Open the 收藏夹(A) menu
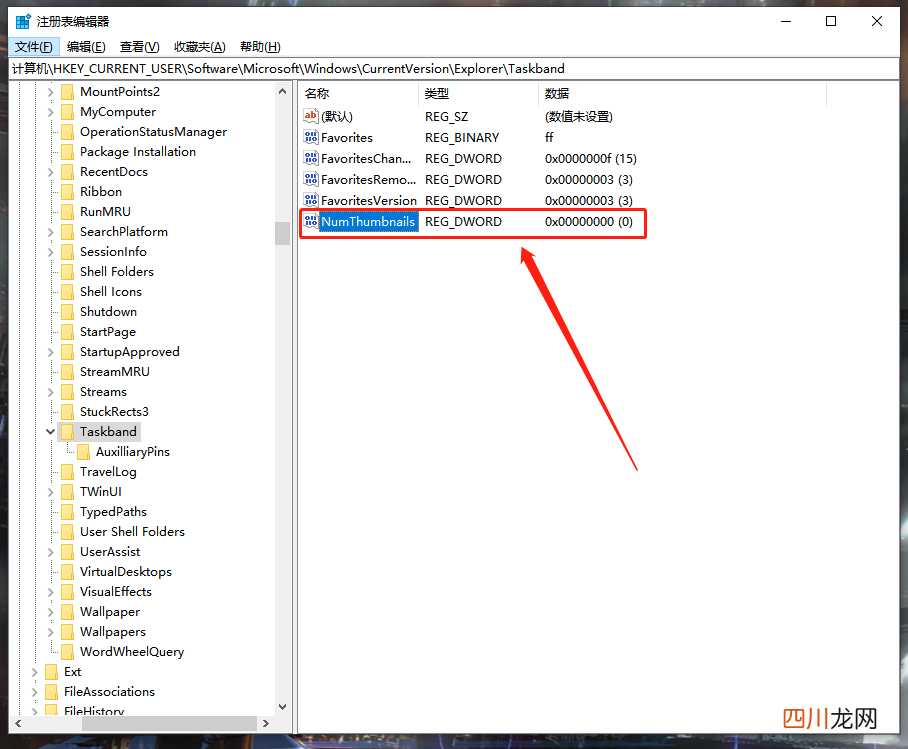Viewport: 908px width, 749px height. click(200, 47)
